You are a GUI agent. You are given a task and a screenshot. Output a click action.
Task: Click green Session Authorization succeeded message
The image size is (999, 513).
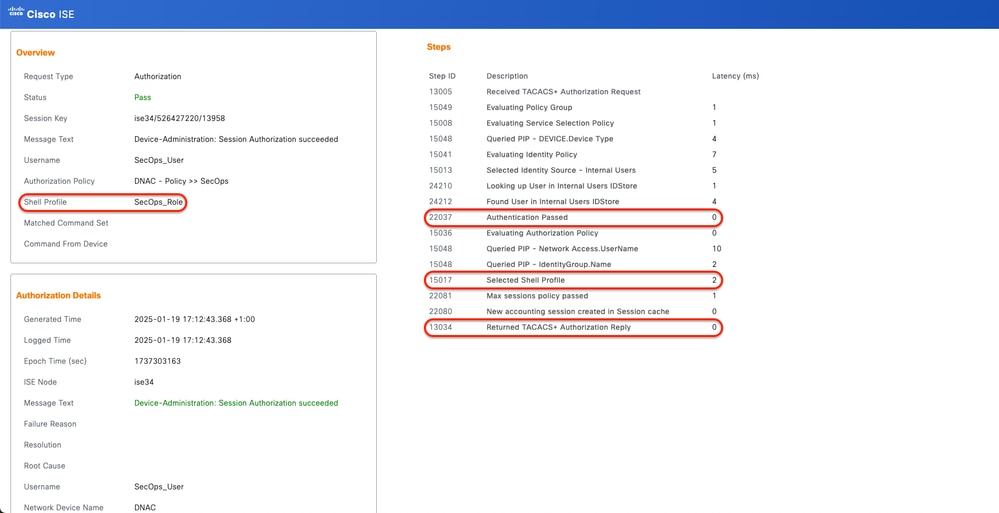tap(236, 403)
